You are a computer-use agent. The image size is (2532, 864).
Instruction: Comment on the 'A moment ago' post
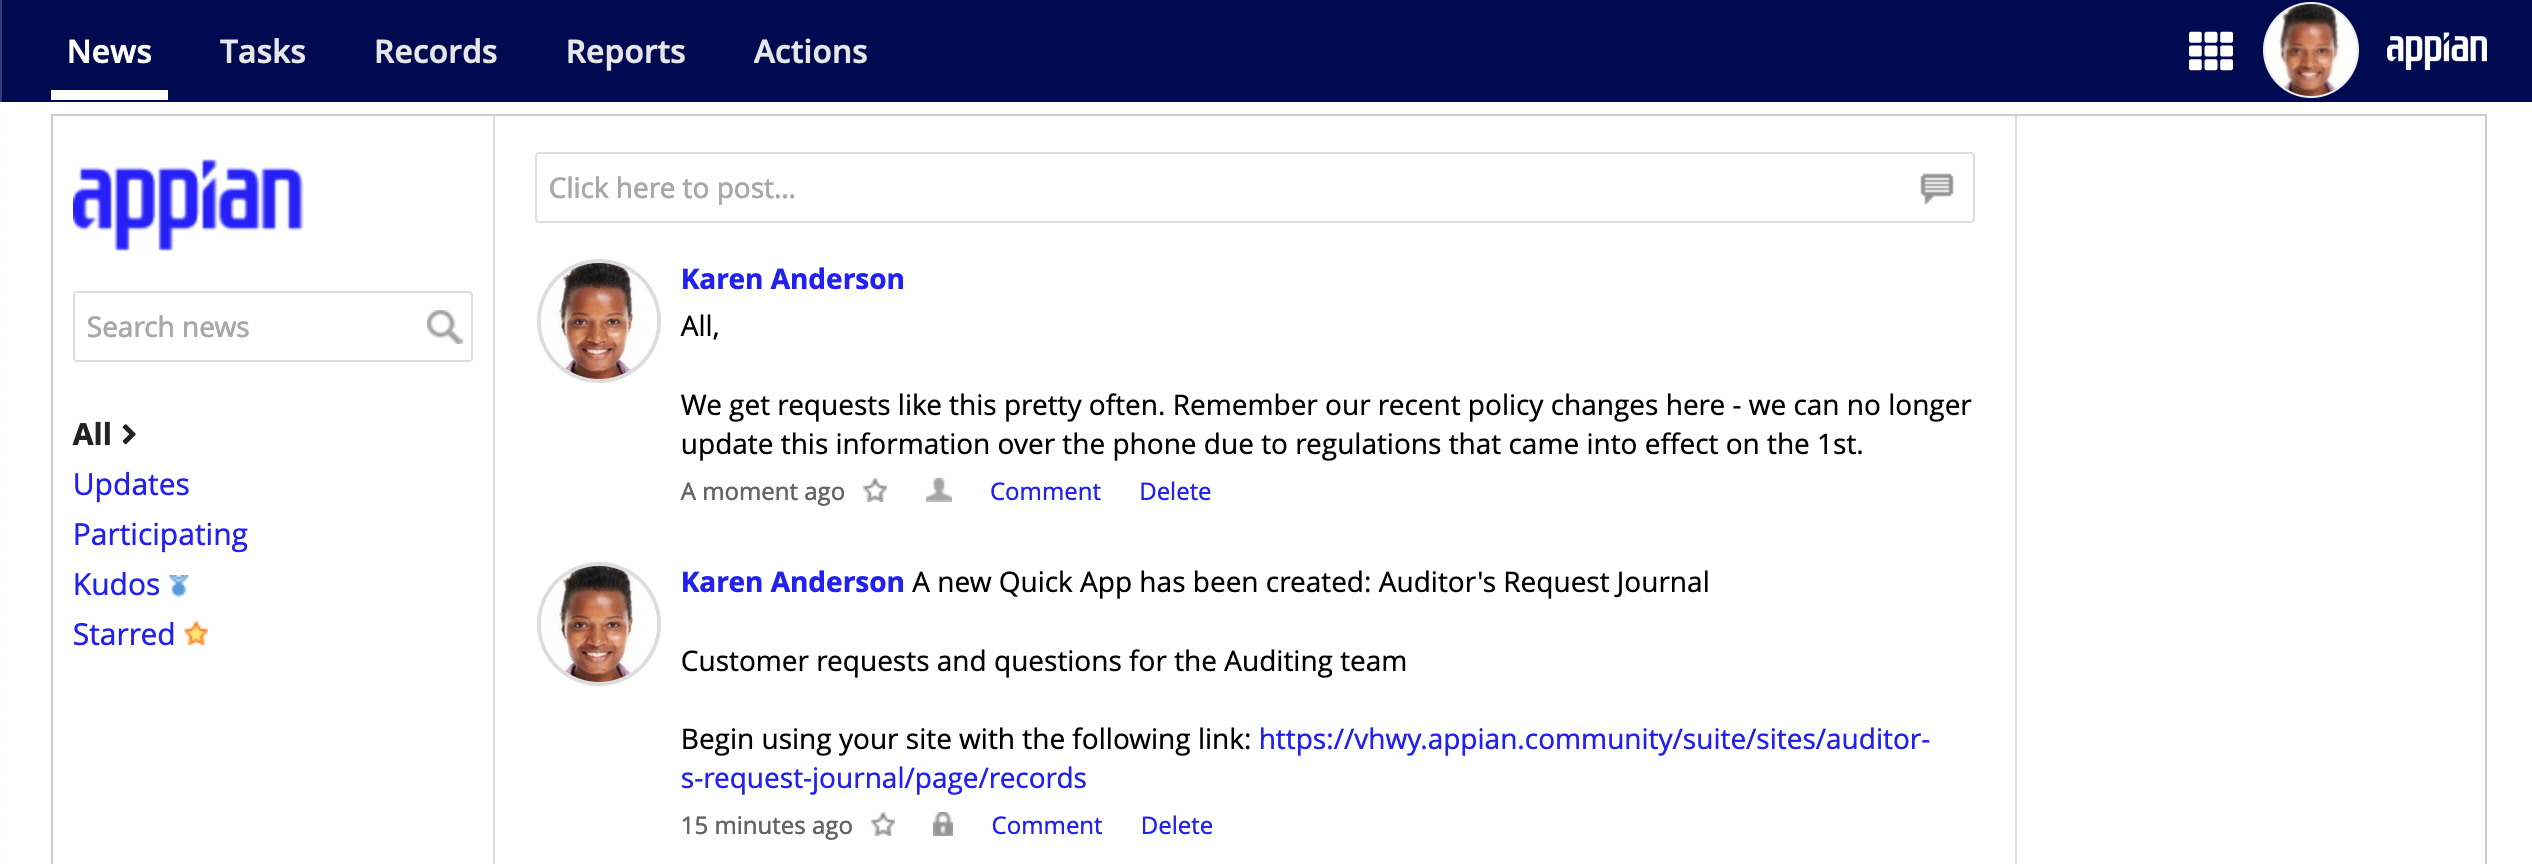click(x=1045, y=491)
